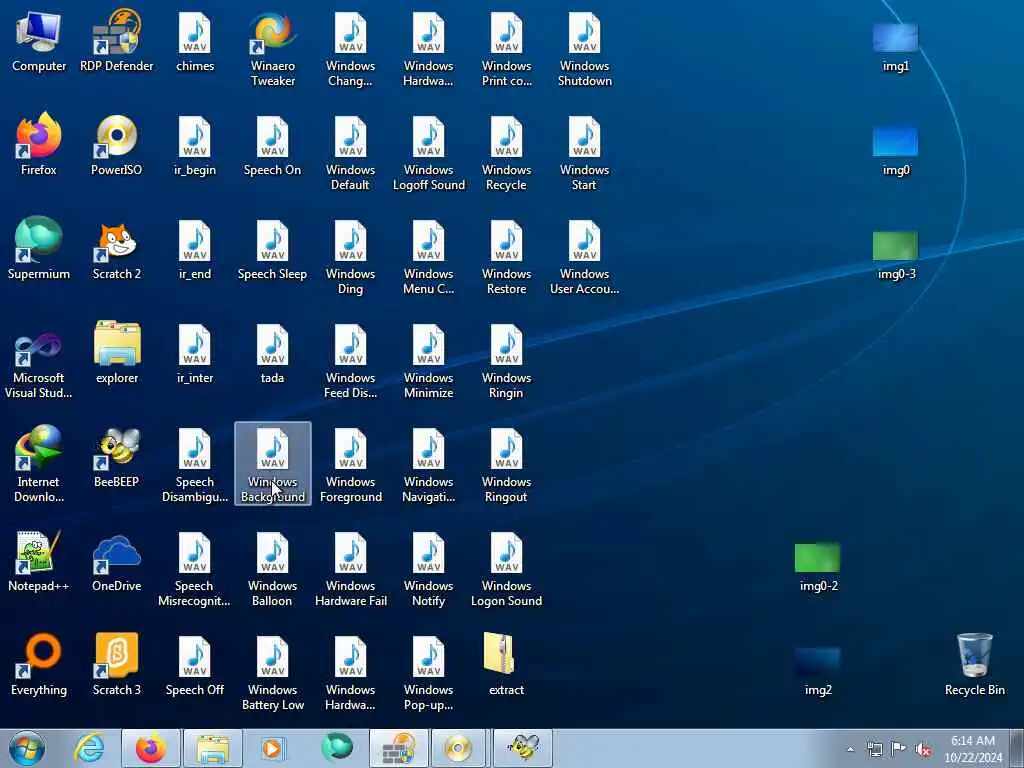The width and height of the screenshot is (1024, 768).
Task: Launch Internet Explorer from taskbar
Action: [x=89, y=748]
